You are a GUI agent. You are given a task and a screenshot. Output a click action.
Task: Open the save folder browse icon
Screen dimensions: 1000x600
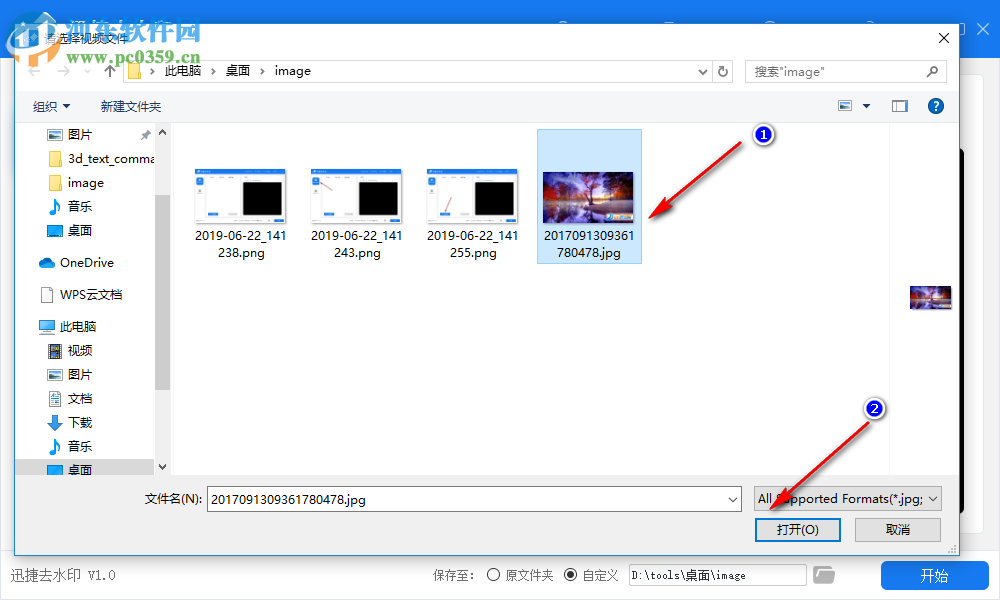tap(824, 575)
